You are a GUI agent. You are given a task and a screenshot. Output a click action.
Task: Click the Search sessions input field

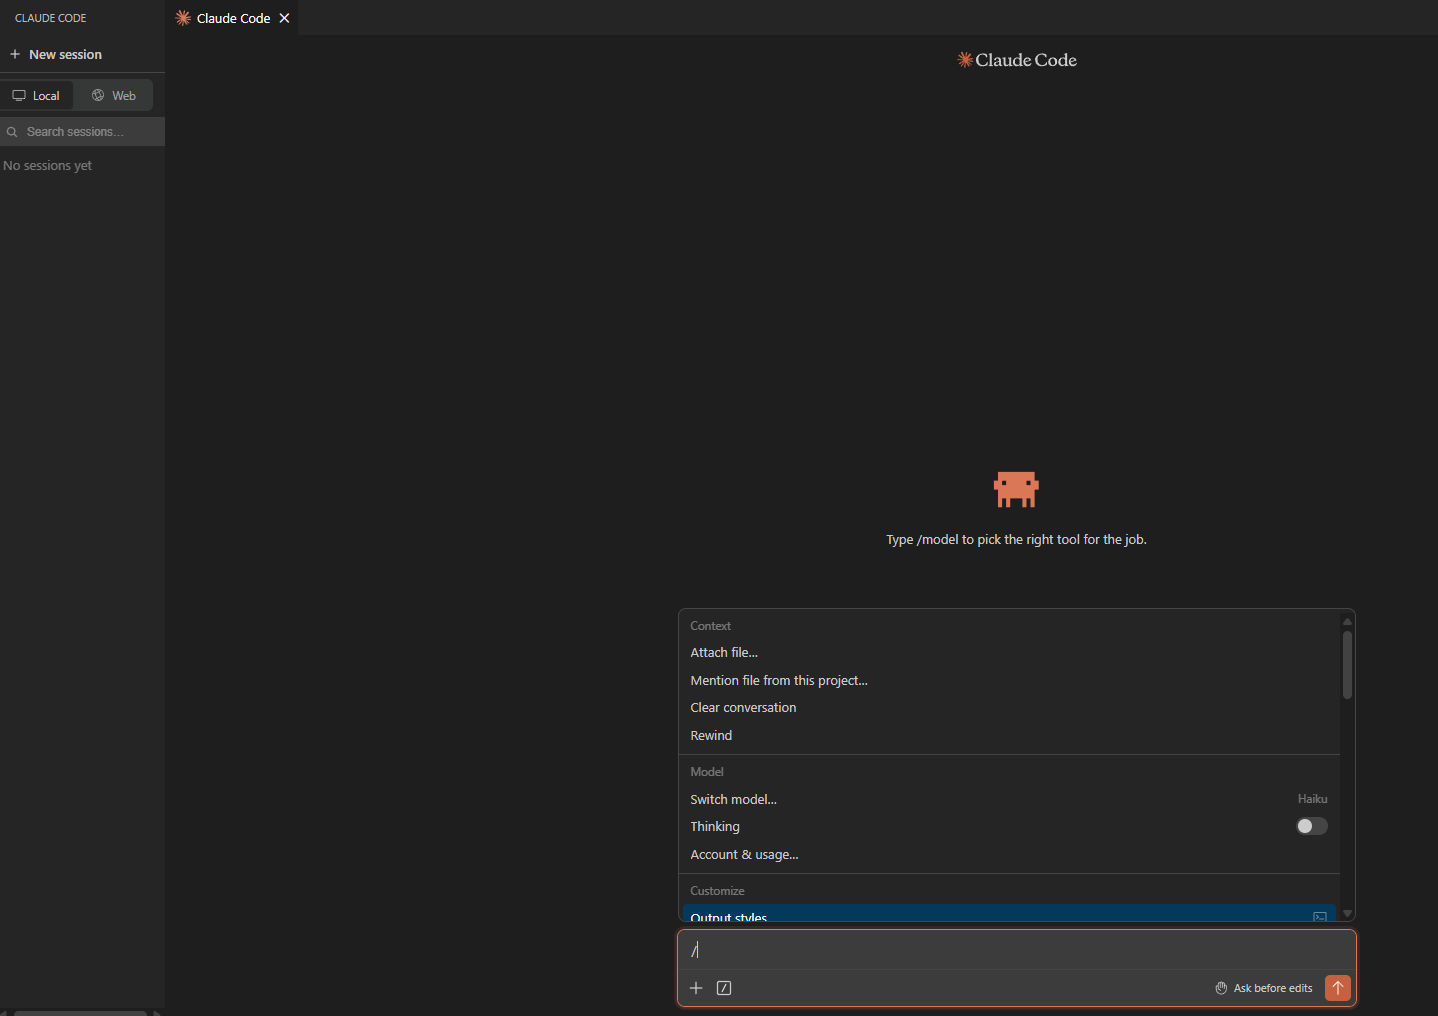90,132
